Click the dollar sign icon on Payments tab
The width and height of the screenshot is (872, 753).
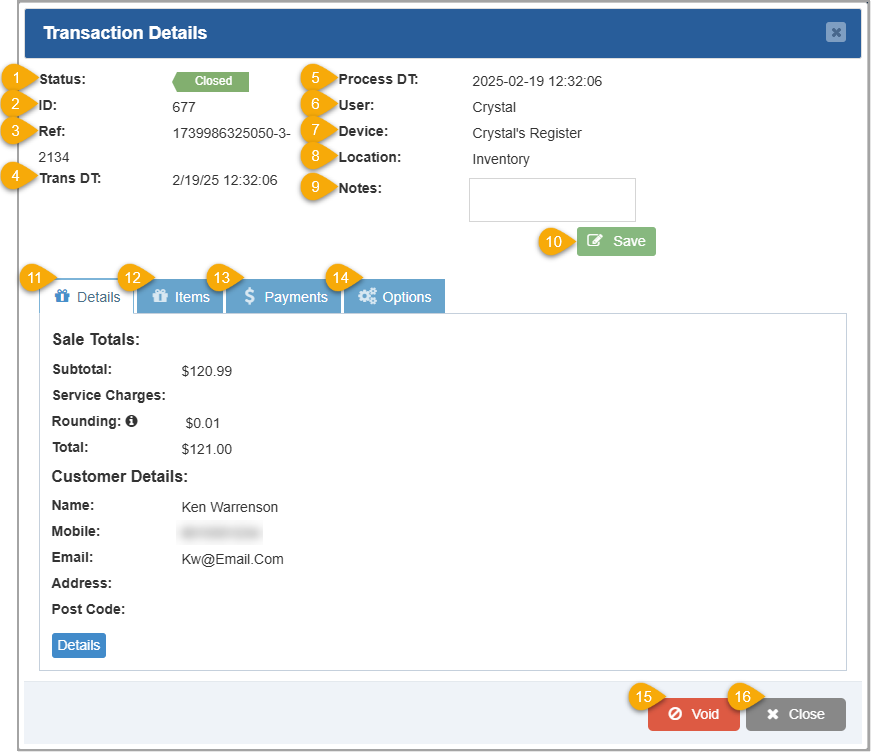[252, 296]
